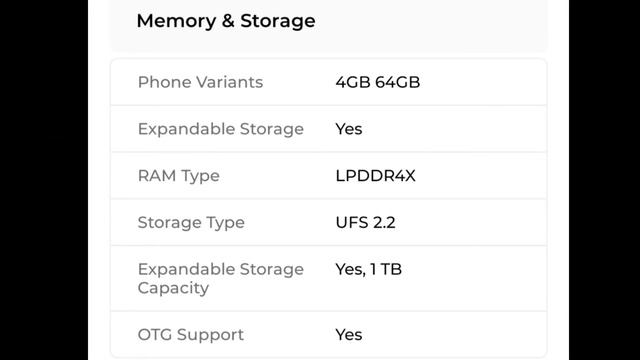Select the OTG Support label
This screenshot has height=360, width=640.
[x=191, y=335]
